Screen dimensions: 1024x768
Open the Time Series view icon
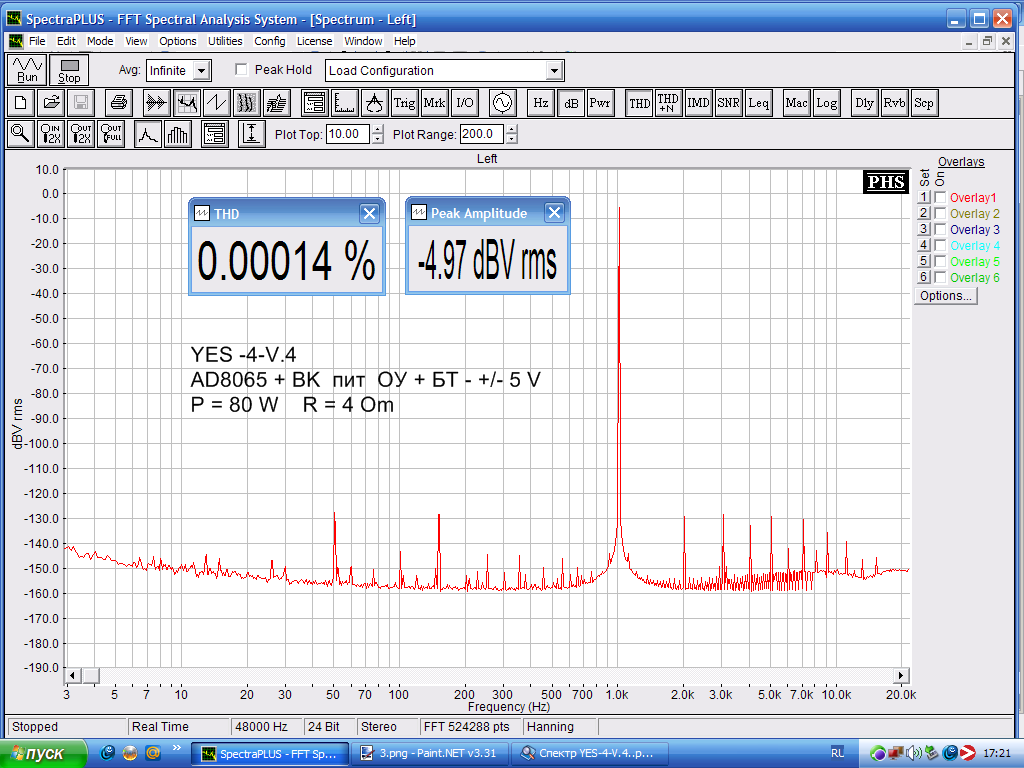pyautogui.click(x=155, y=102)
